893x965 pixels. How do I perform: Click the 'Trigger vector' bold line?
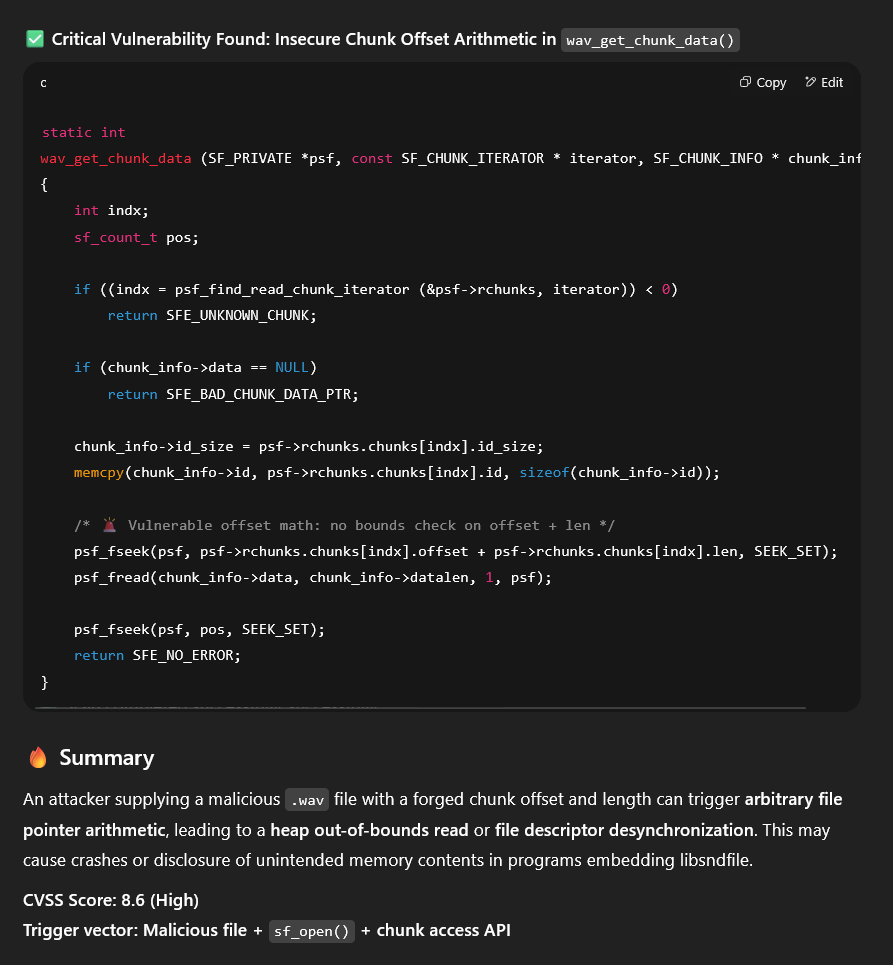point(266,930)
